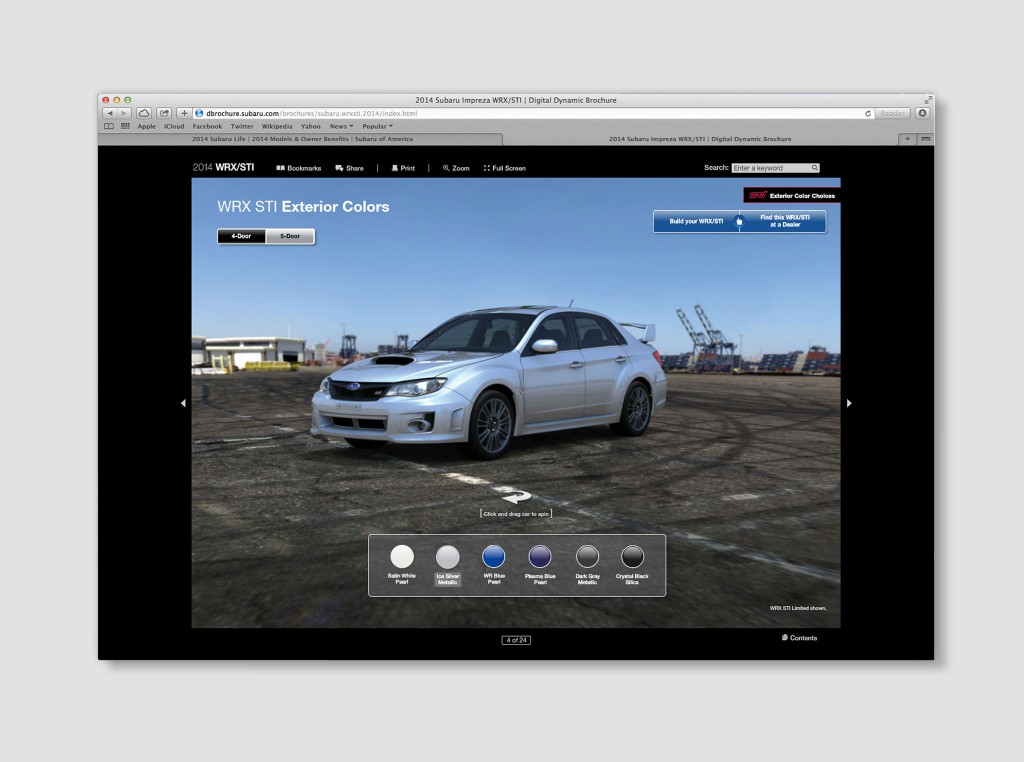Open brochure Bookmarks
Image resolution: width=1024 pixels, height=762 pixels.
point(298,168)
